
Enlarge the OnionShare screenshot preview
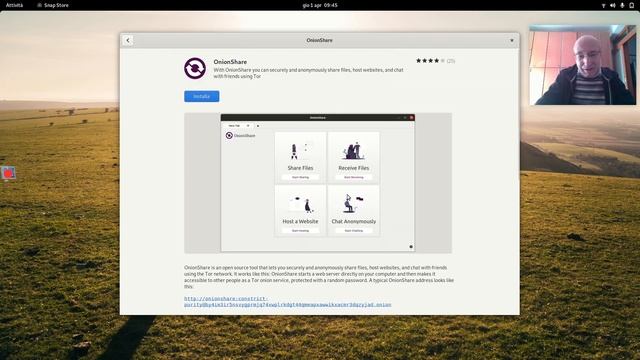[318, 183]
